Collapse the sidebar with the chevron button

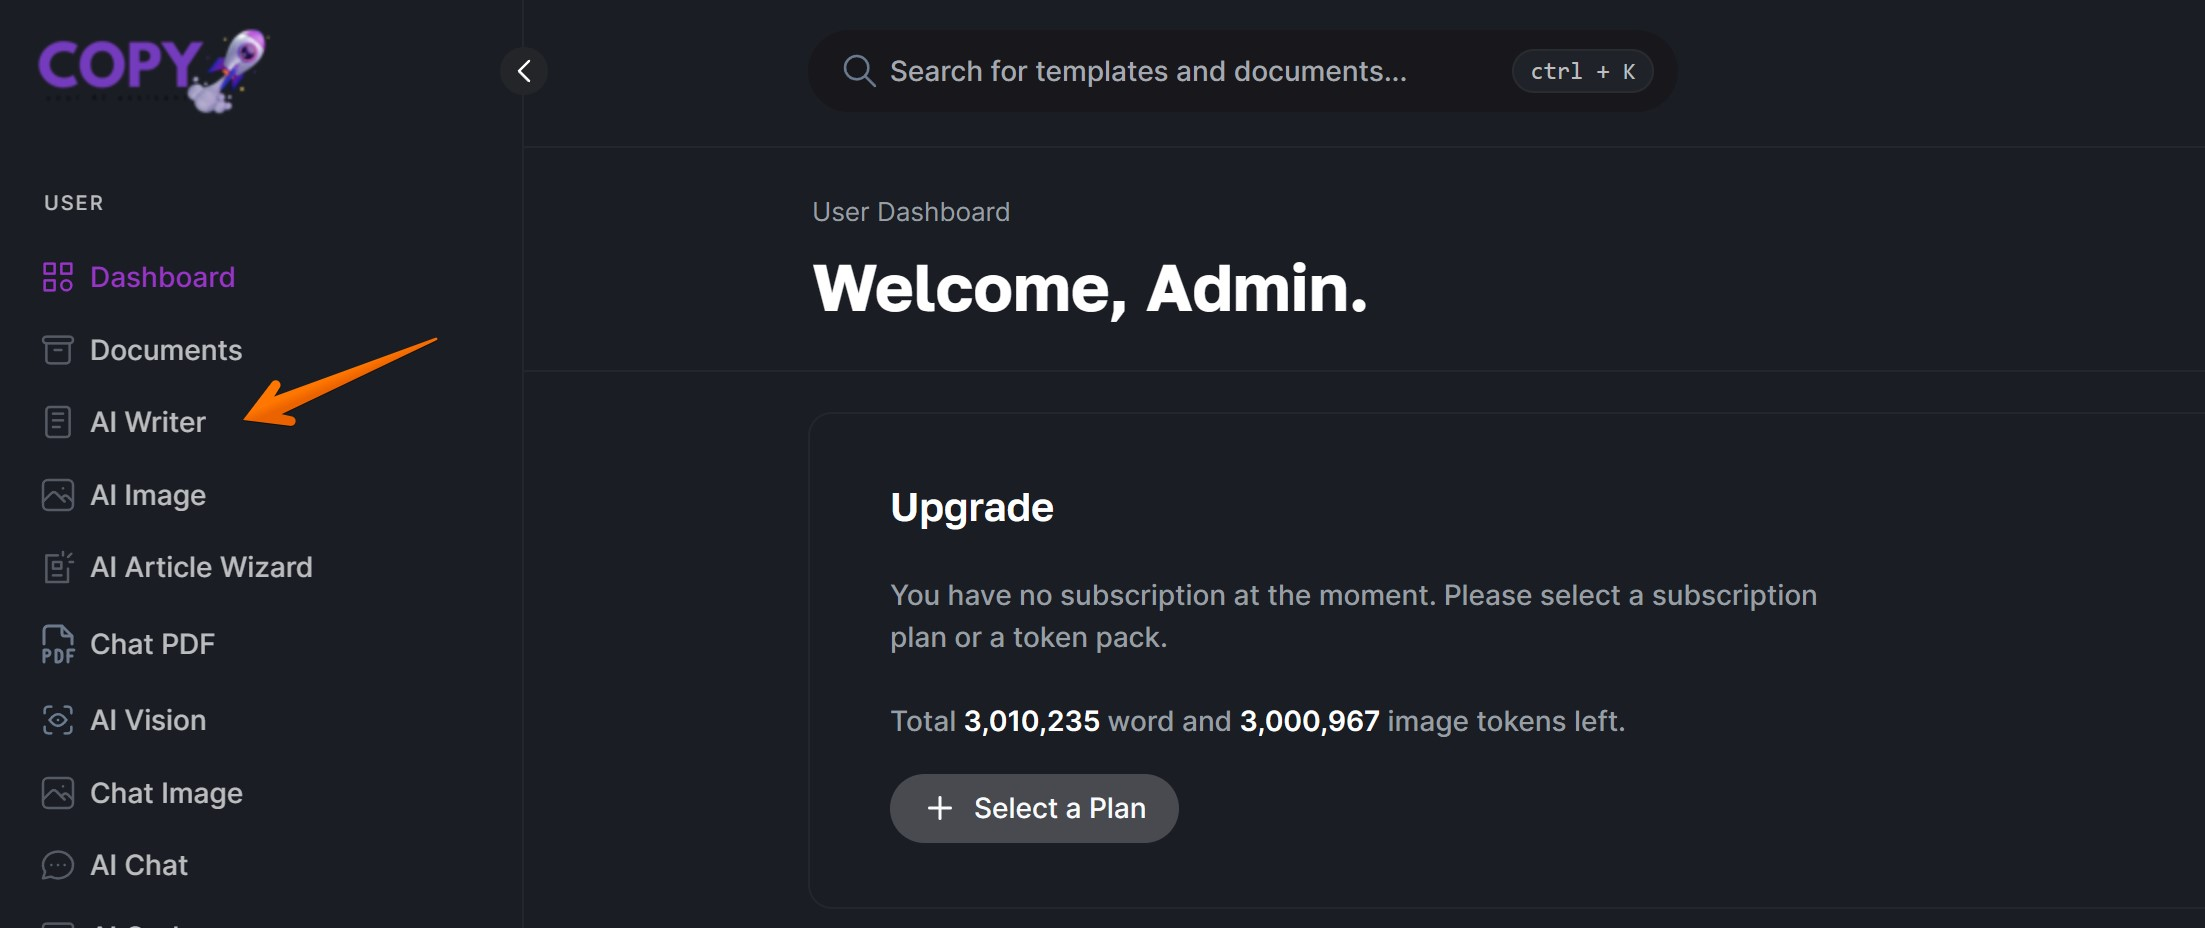coord(524,71)
